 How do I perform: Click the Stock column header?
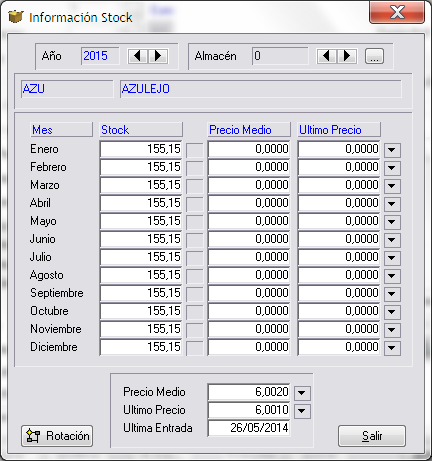(x=141, y=130)
